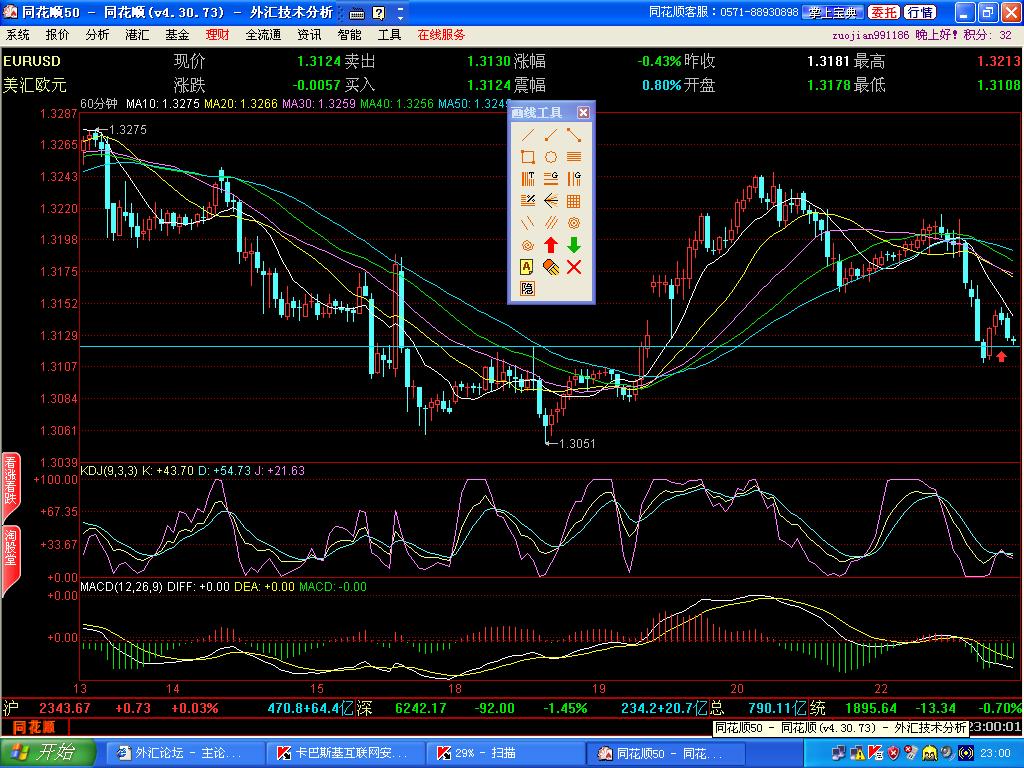Select the rectangle drawing tool
The height and width of the screenshot is (768, 1024).
(528, 157)
